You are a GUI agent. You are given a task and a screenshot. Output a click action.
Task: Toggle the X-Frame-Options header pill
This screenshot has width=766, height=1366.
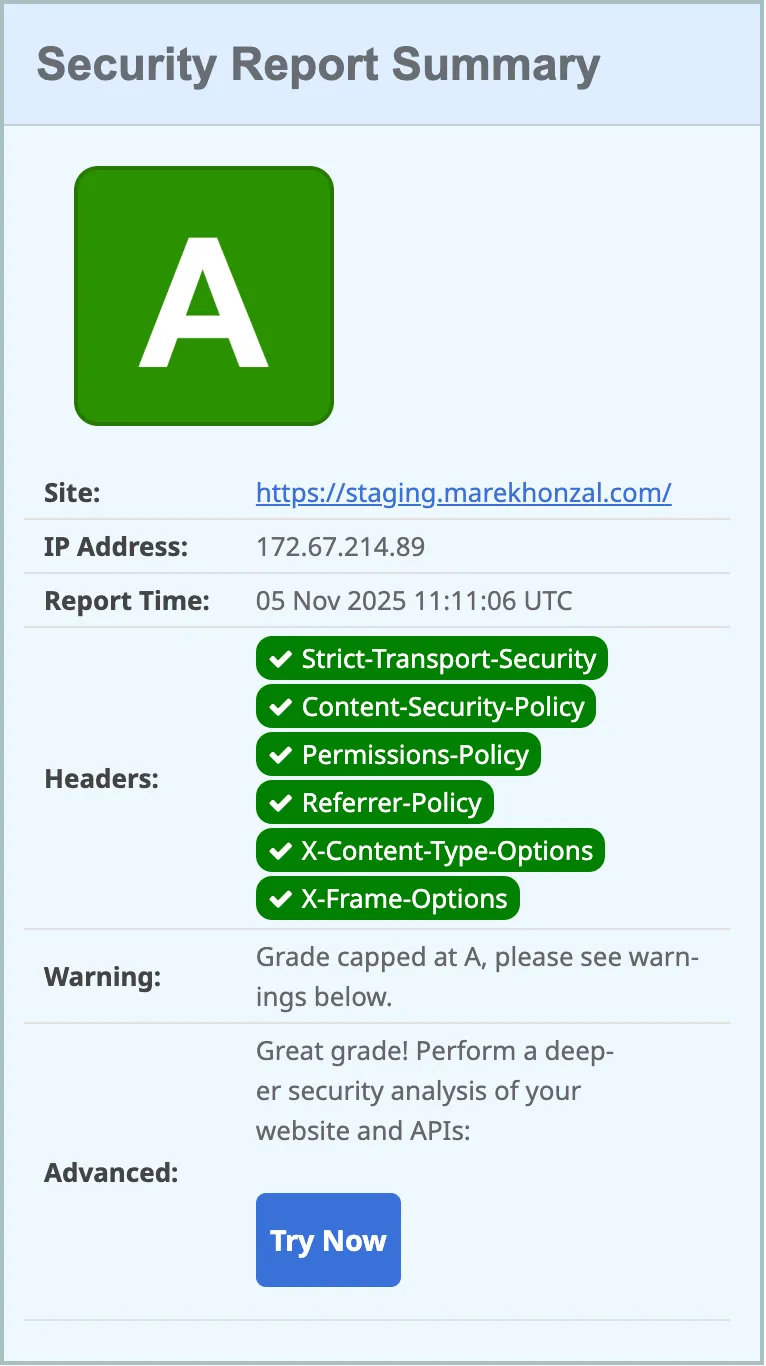coord(387,898)
